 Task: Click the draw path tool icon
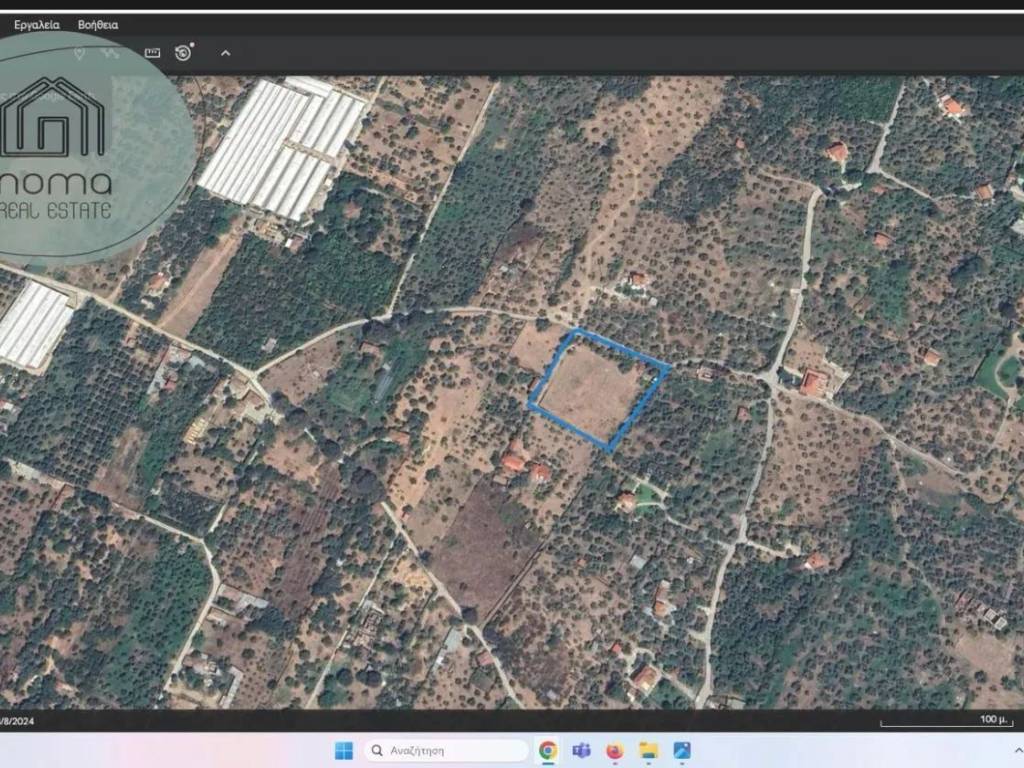pos(110,52)
